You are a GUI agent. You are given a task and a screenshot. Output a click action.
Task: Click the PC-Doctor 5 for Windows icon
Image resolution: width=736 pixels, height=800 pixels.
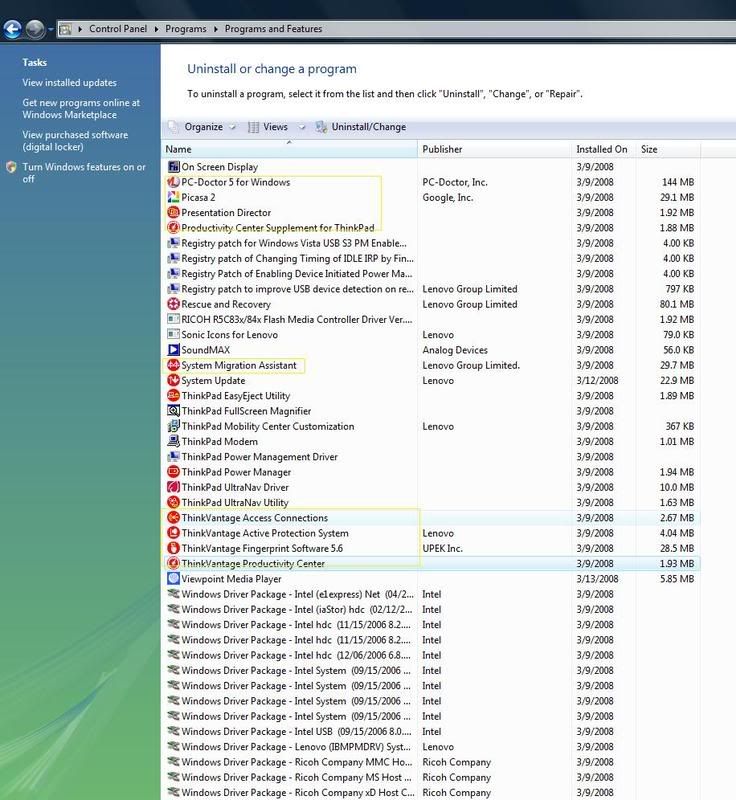click(x=173, y=182)
